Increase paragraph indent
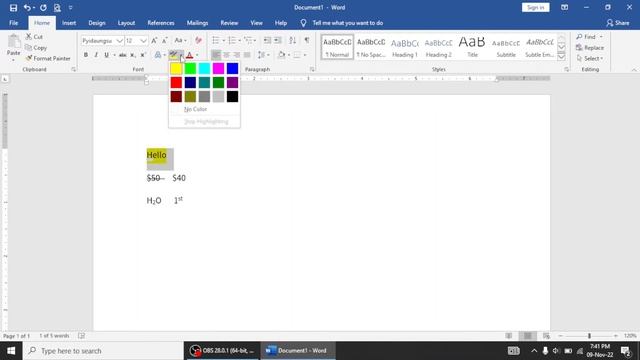The height and width of the screenshot is (360, 640). [278, 40]
